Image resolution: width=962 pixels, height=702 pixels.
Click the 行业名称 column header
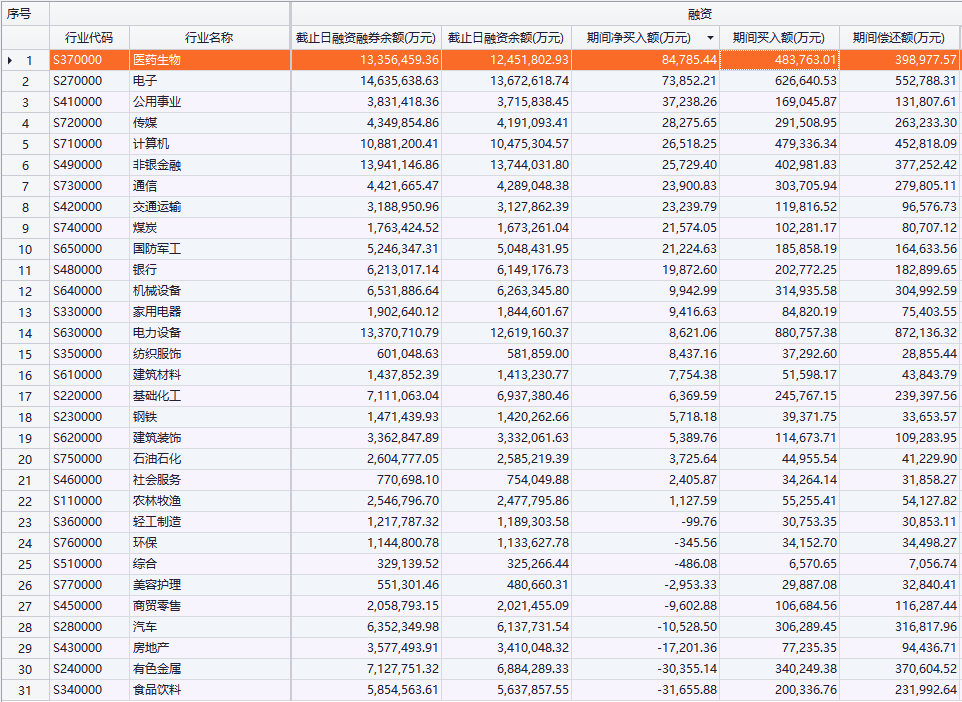coord(209,38)
